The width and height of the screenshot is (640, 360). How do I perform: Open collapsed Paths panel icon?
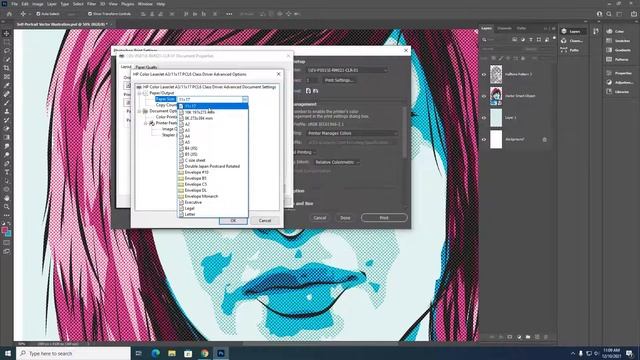[x=564, y=50]
